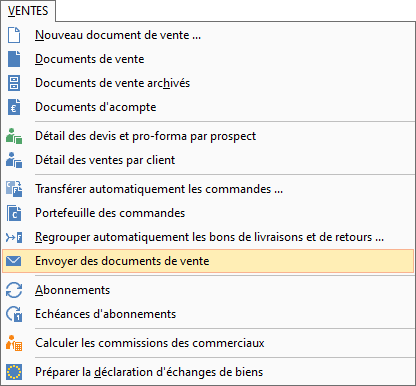Image resolution: width=416 pixels, height=386 pixels.
Task: Click the blank page icon for new sales document
Action: (x=14, y=35)
